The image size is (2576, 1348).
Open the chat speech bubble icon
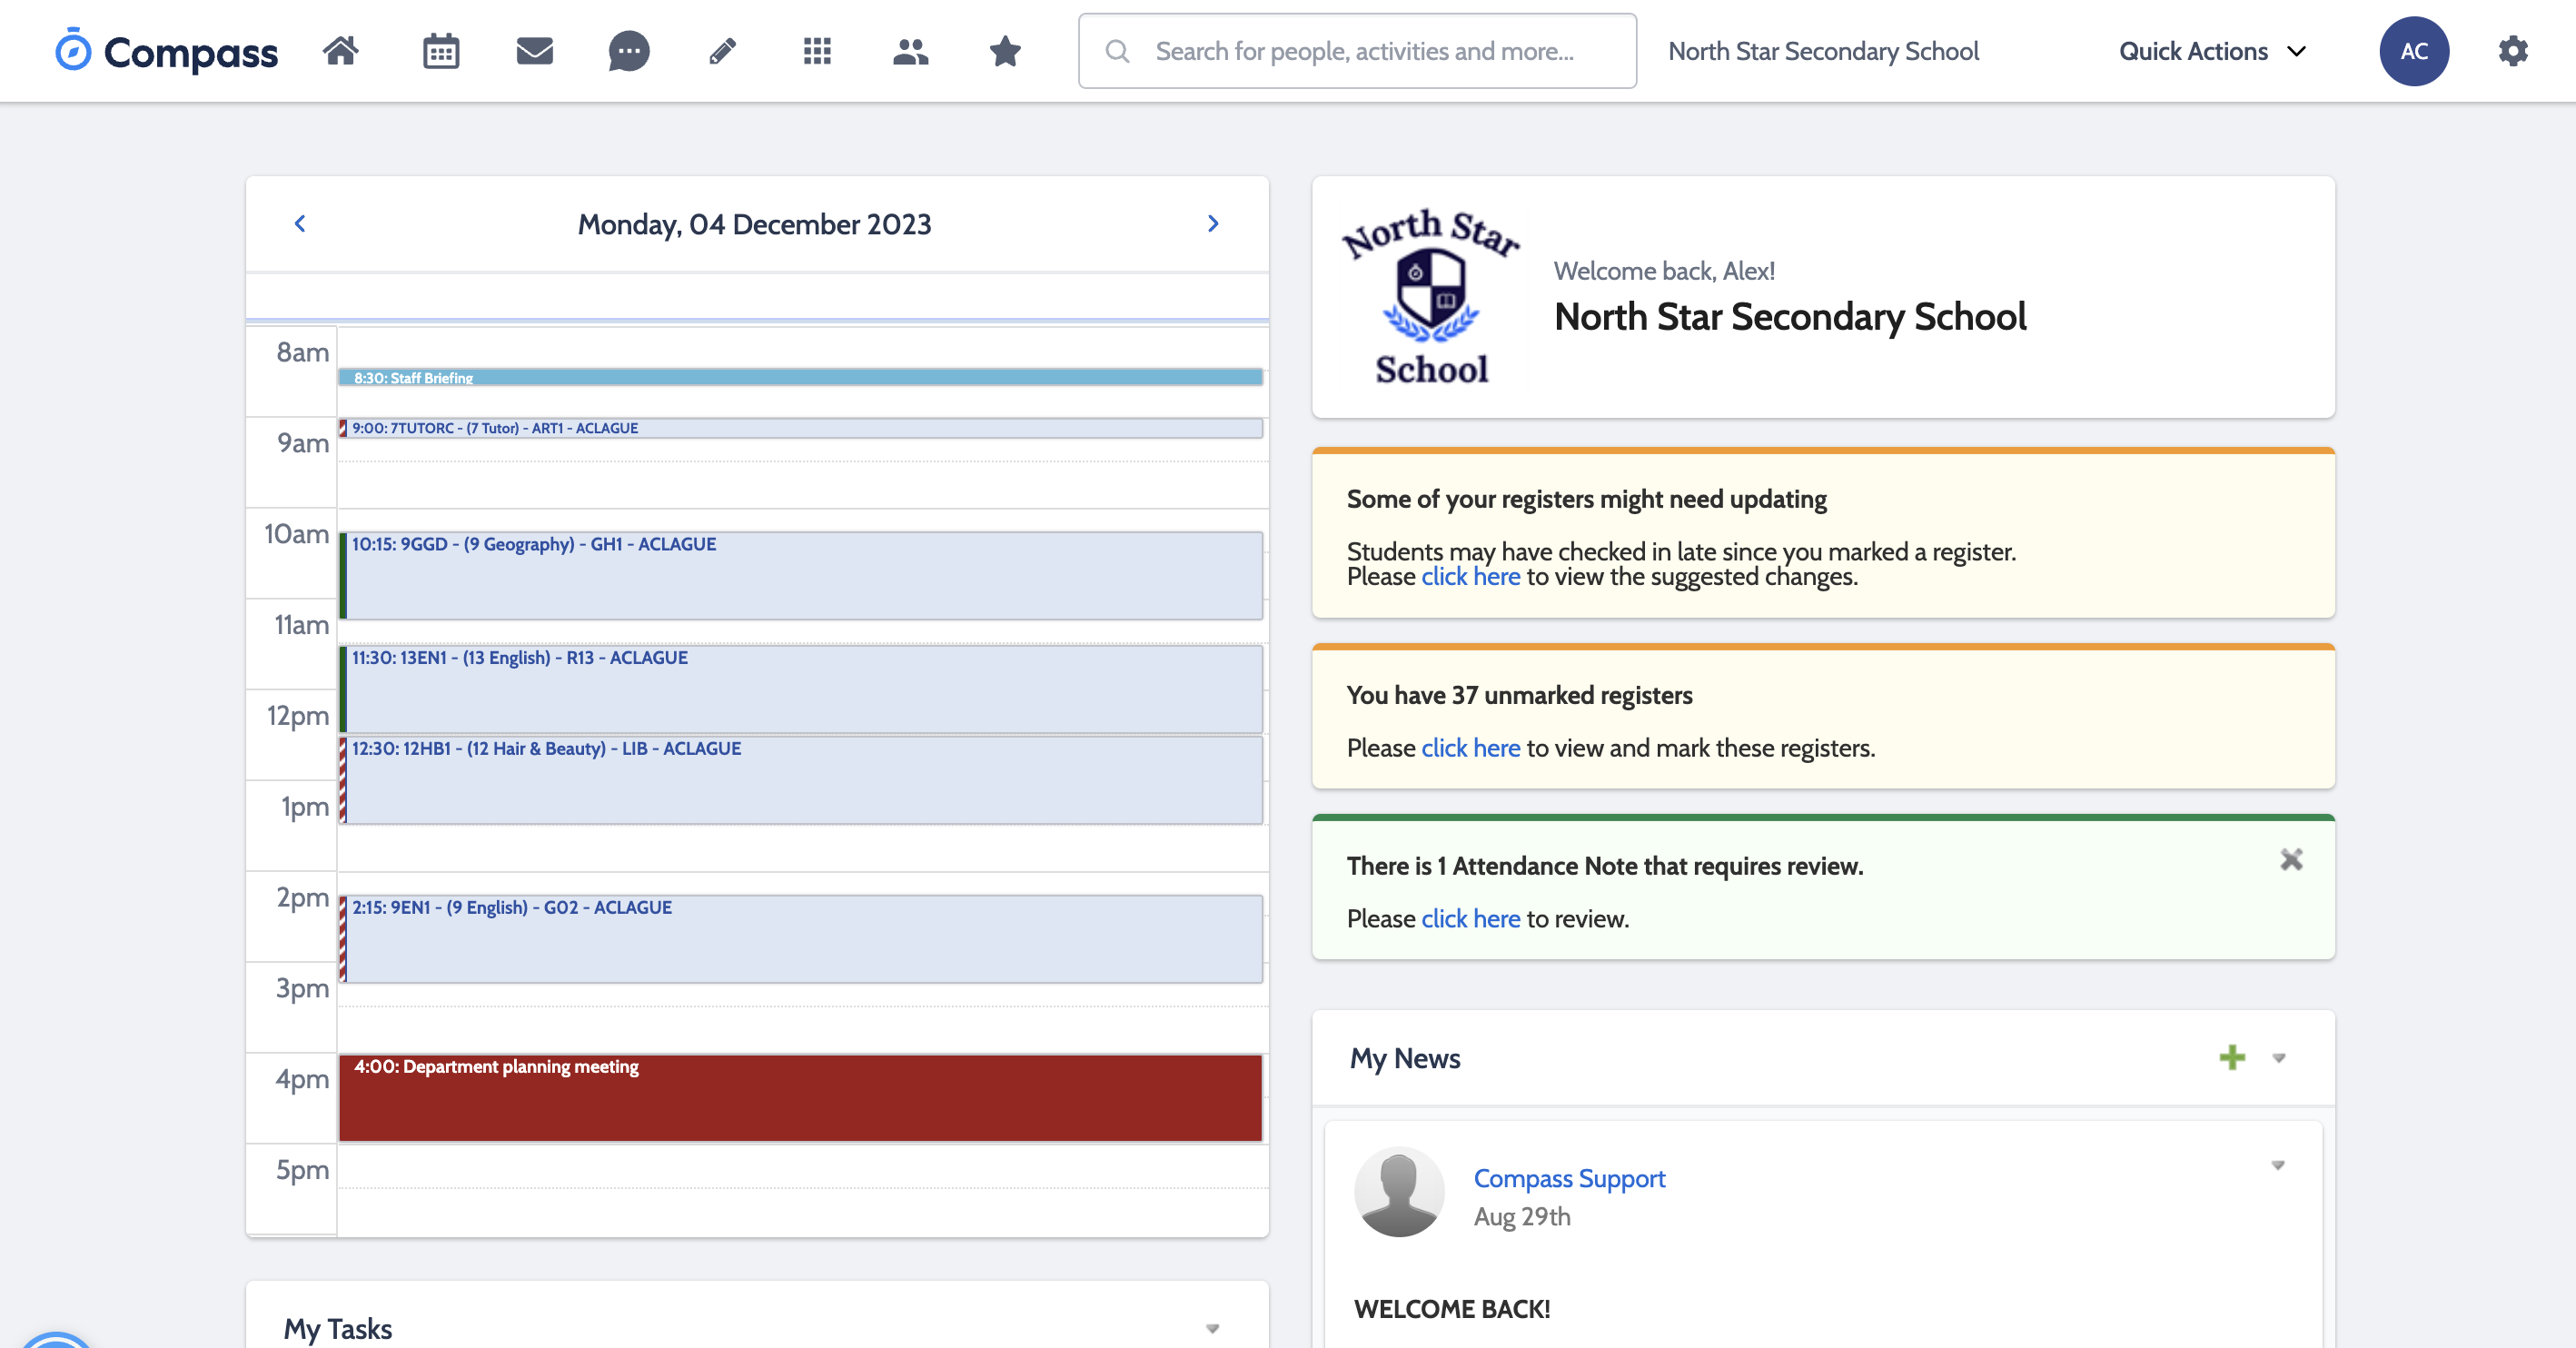(x=629, y=51)
